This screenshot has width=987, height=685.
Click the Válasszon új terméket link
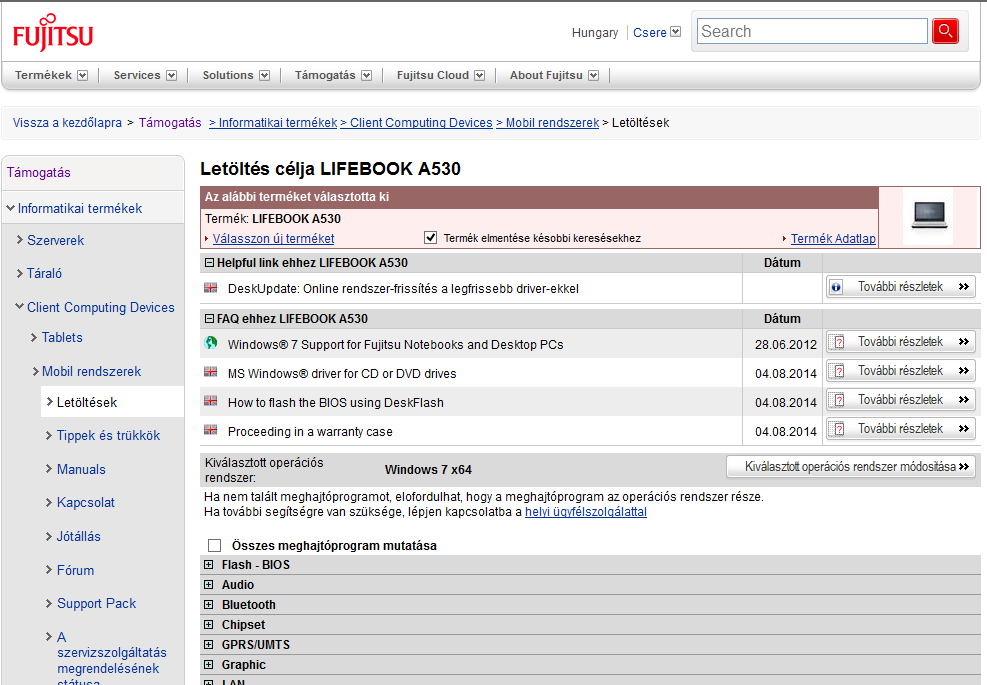273,239
